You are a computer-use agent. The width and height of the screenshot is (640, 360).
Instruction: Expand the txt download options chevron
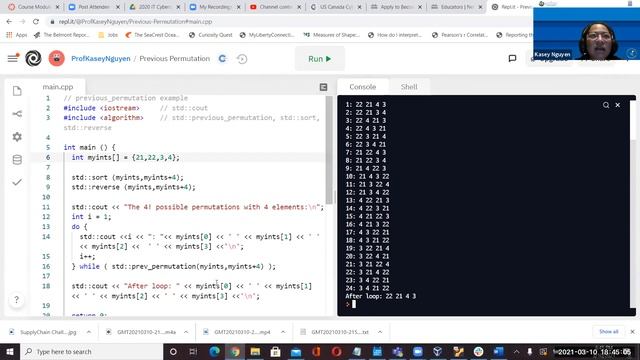coord(380,332)
